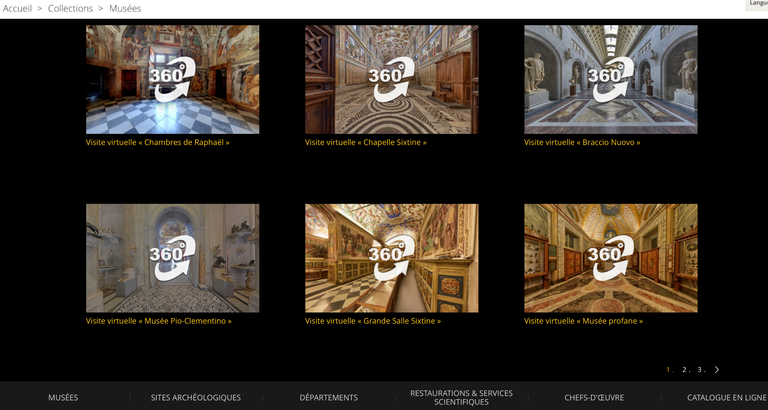Open link Visite virtuelle « Musée profane »
This screenshot has height=410, width=768.
(583, 321)
